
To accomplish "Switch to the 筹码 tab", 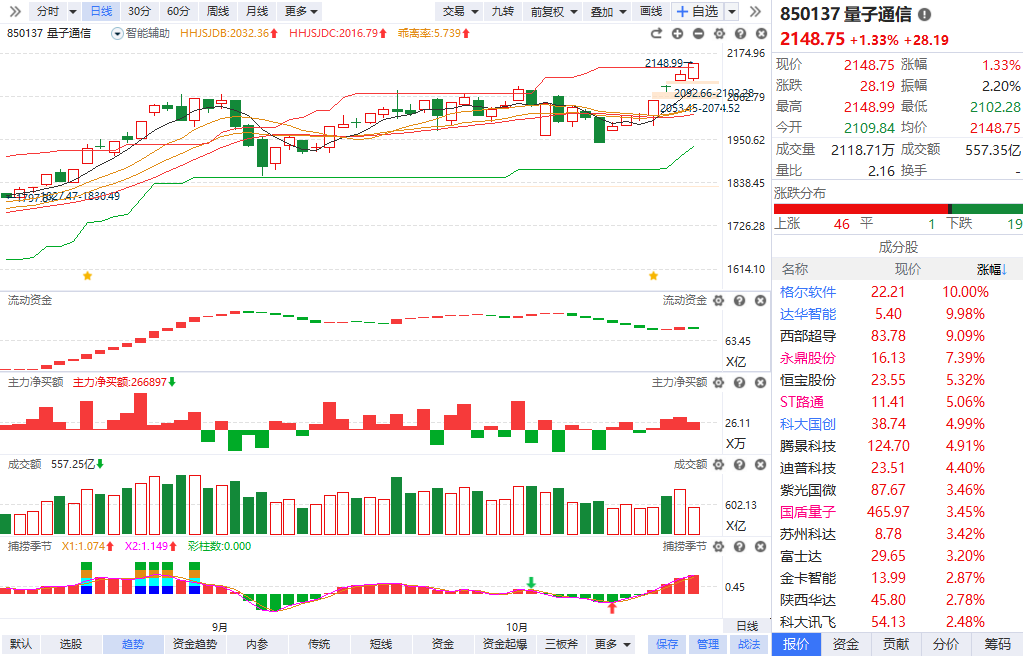I will click(998, 644).
